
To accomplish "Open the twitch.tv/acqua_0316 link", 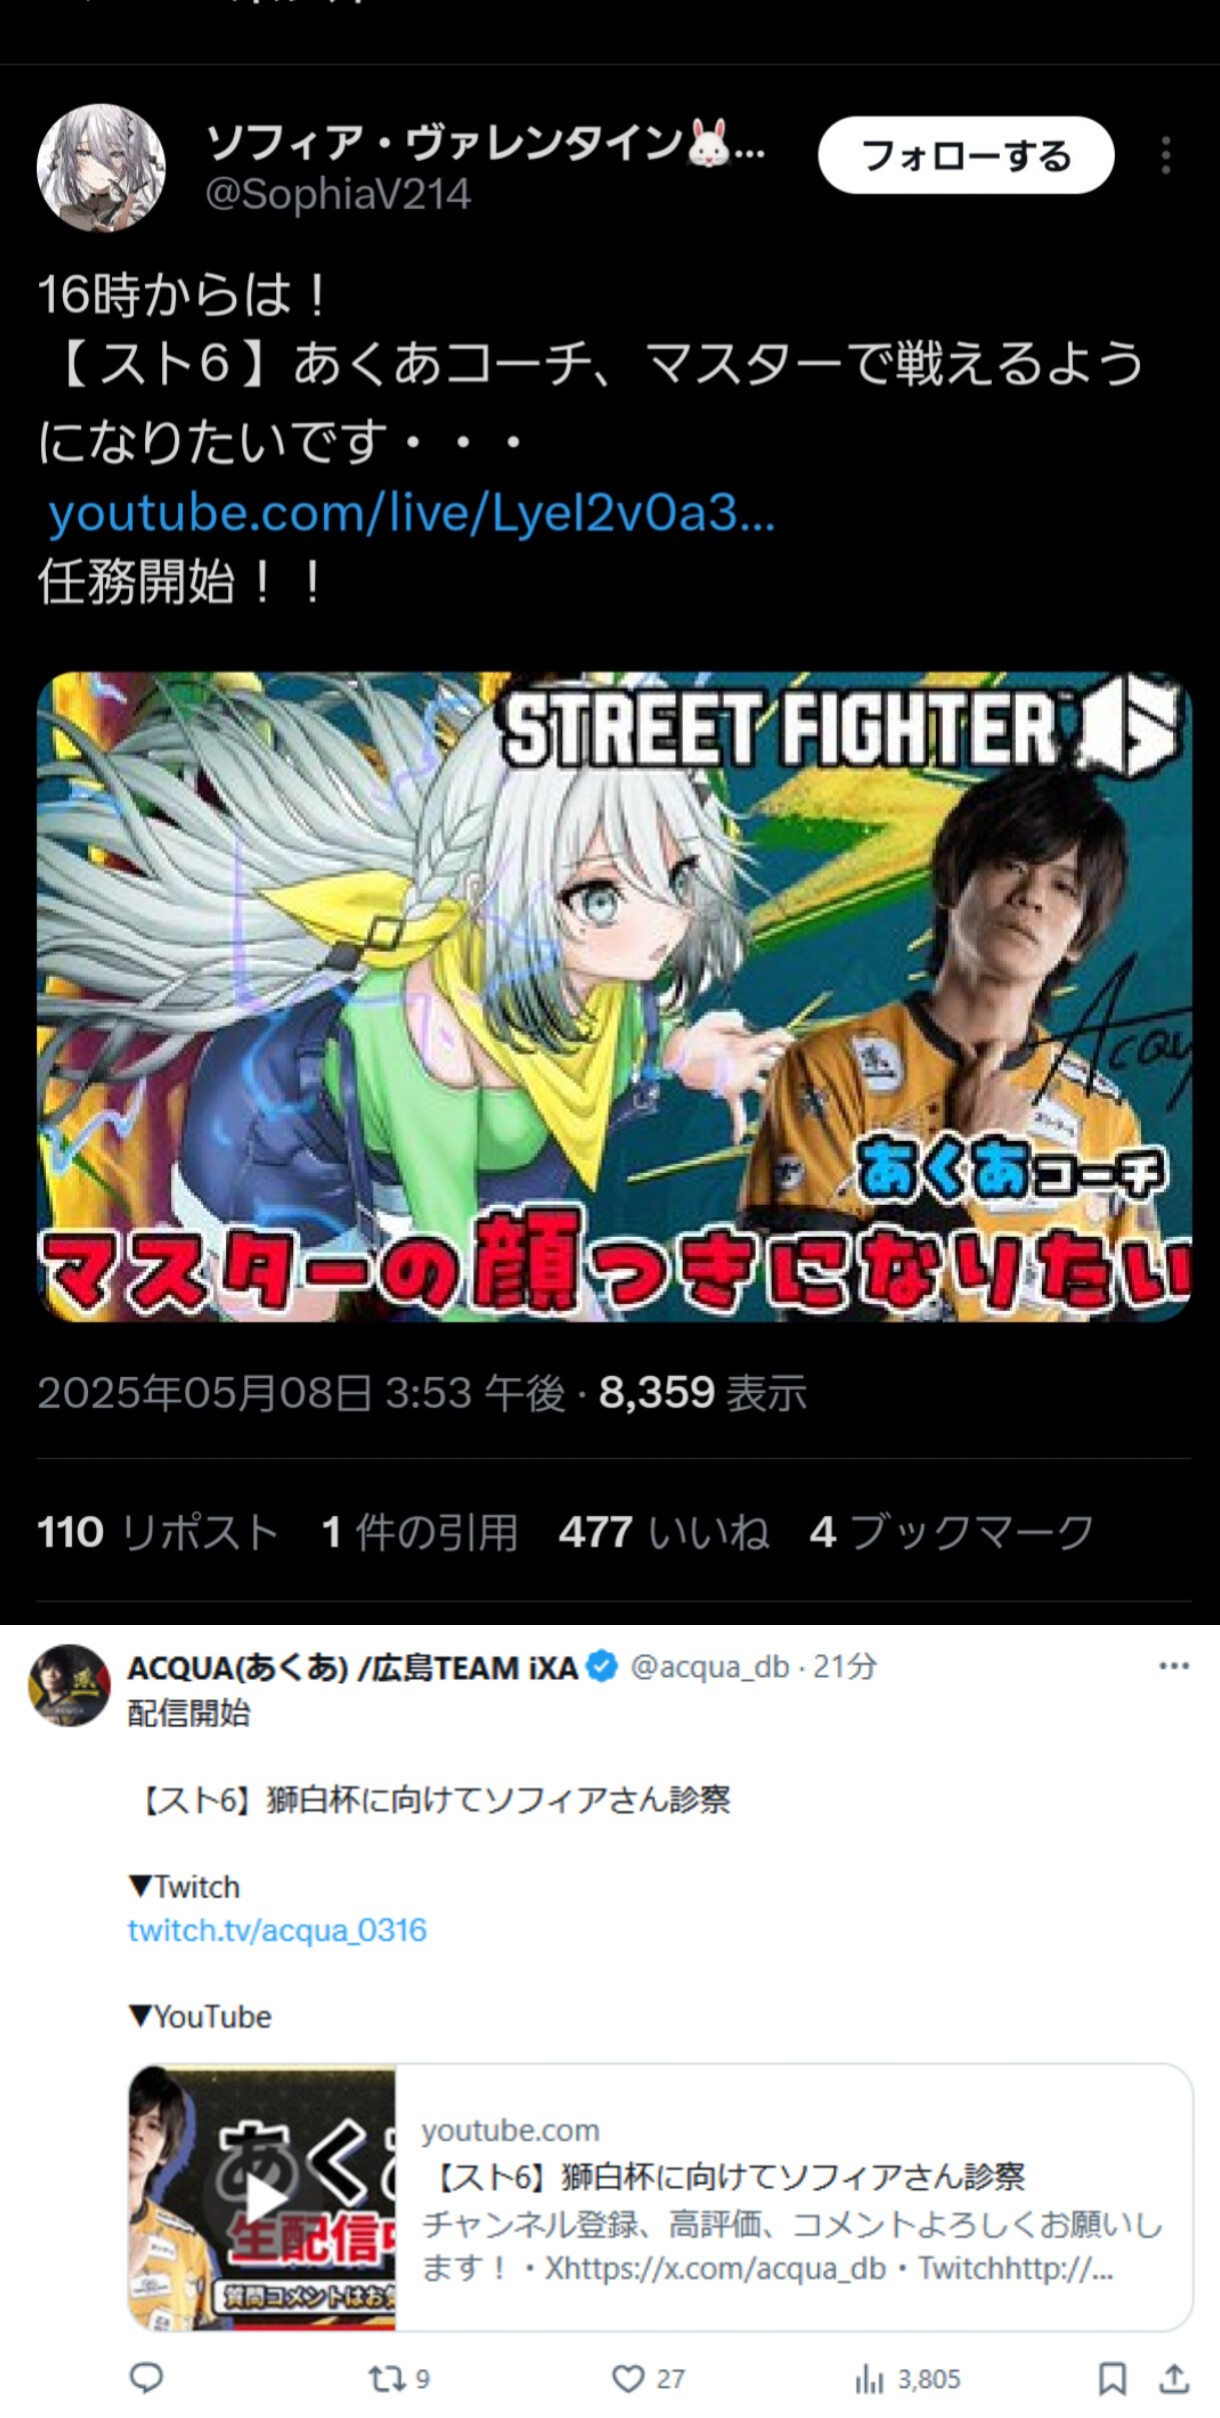I will point(277,1930).
